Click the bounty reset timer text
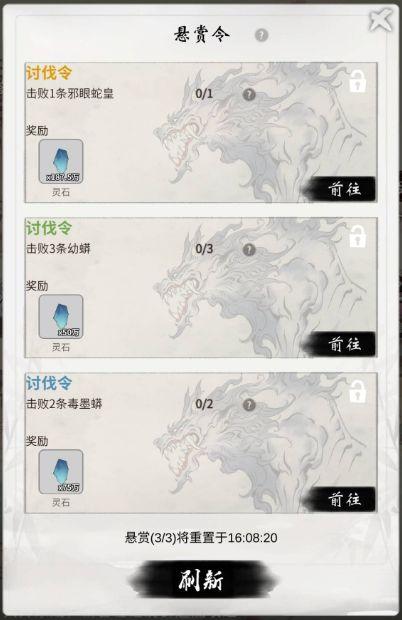 (201, 538)
